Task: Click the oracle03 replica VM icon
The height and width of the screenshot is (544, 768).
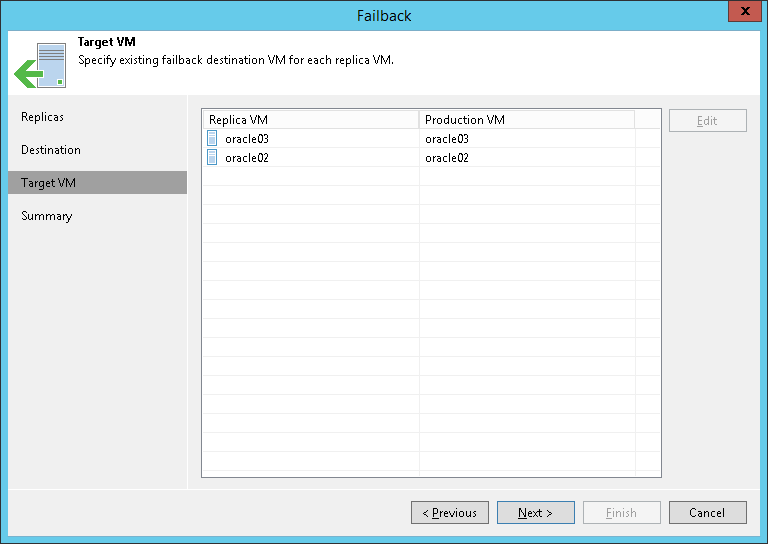Action: pos(212,139)
